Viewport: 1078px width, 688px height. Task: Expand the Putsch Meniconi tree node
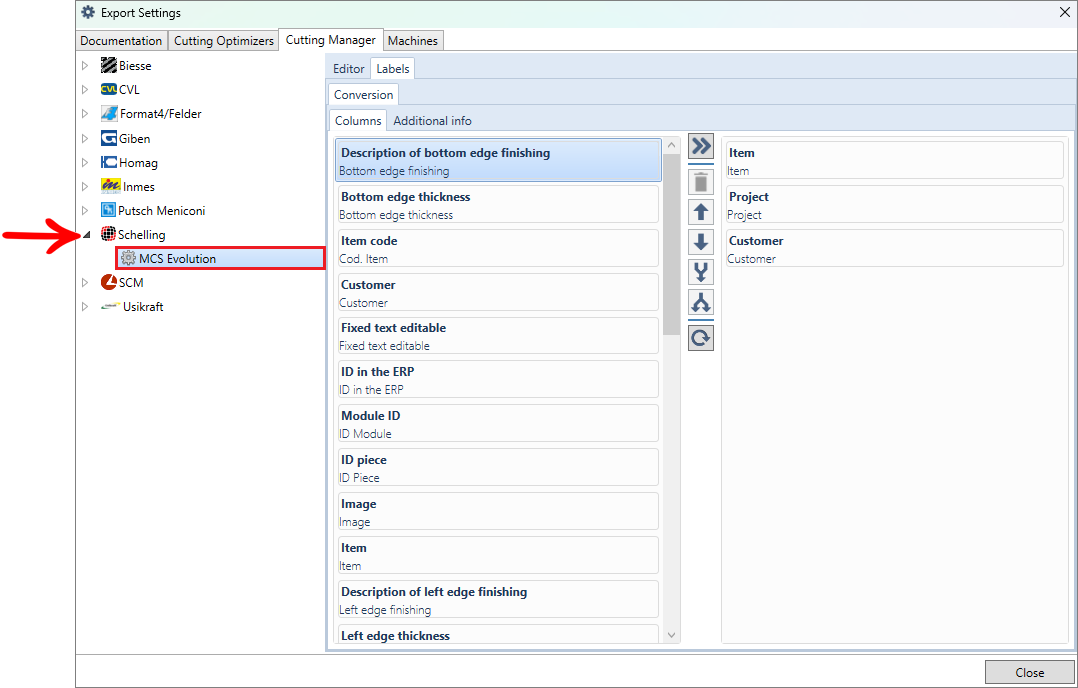coord(85,210)
